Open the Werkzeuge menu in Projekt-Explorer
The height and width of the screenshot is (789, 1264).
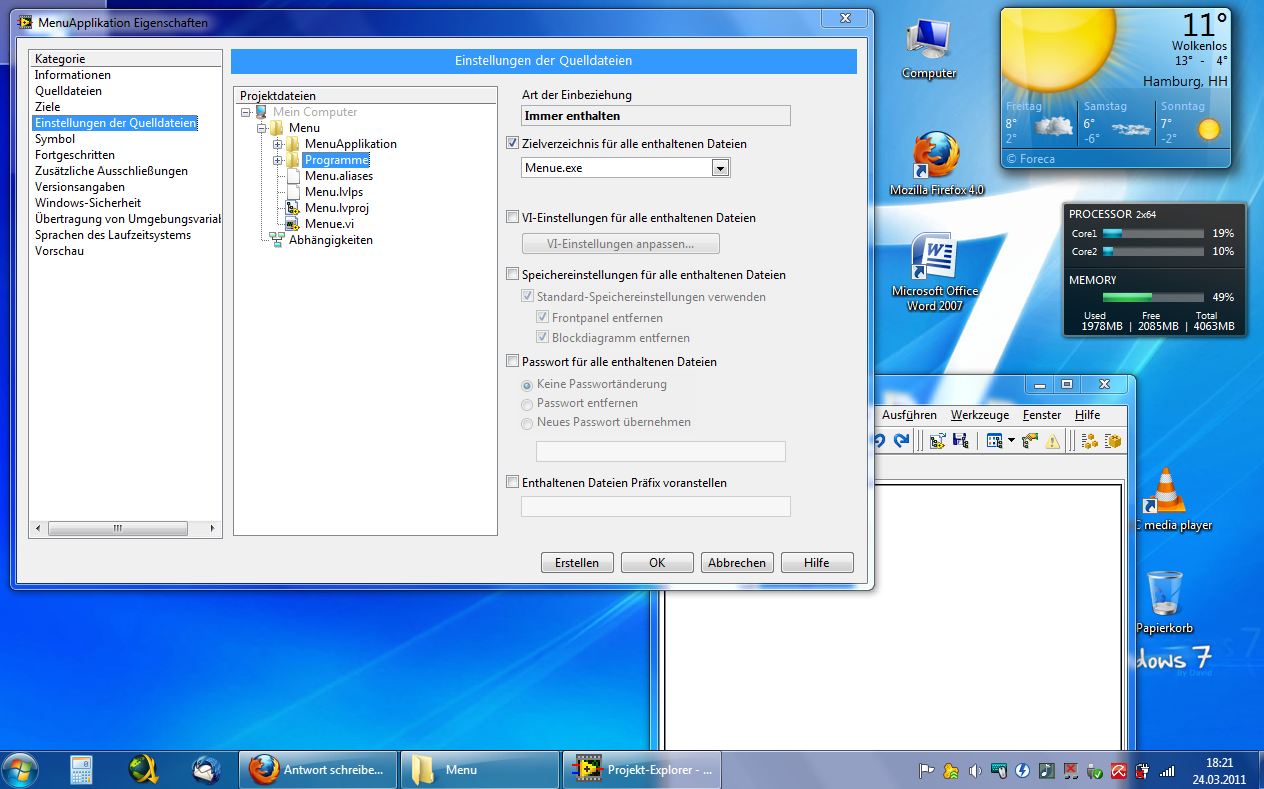click(980, 415)
